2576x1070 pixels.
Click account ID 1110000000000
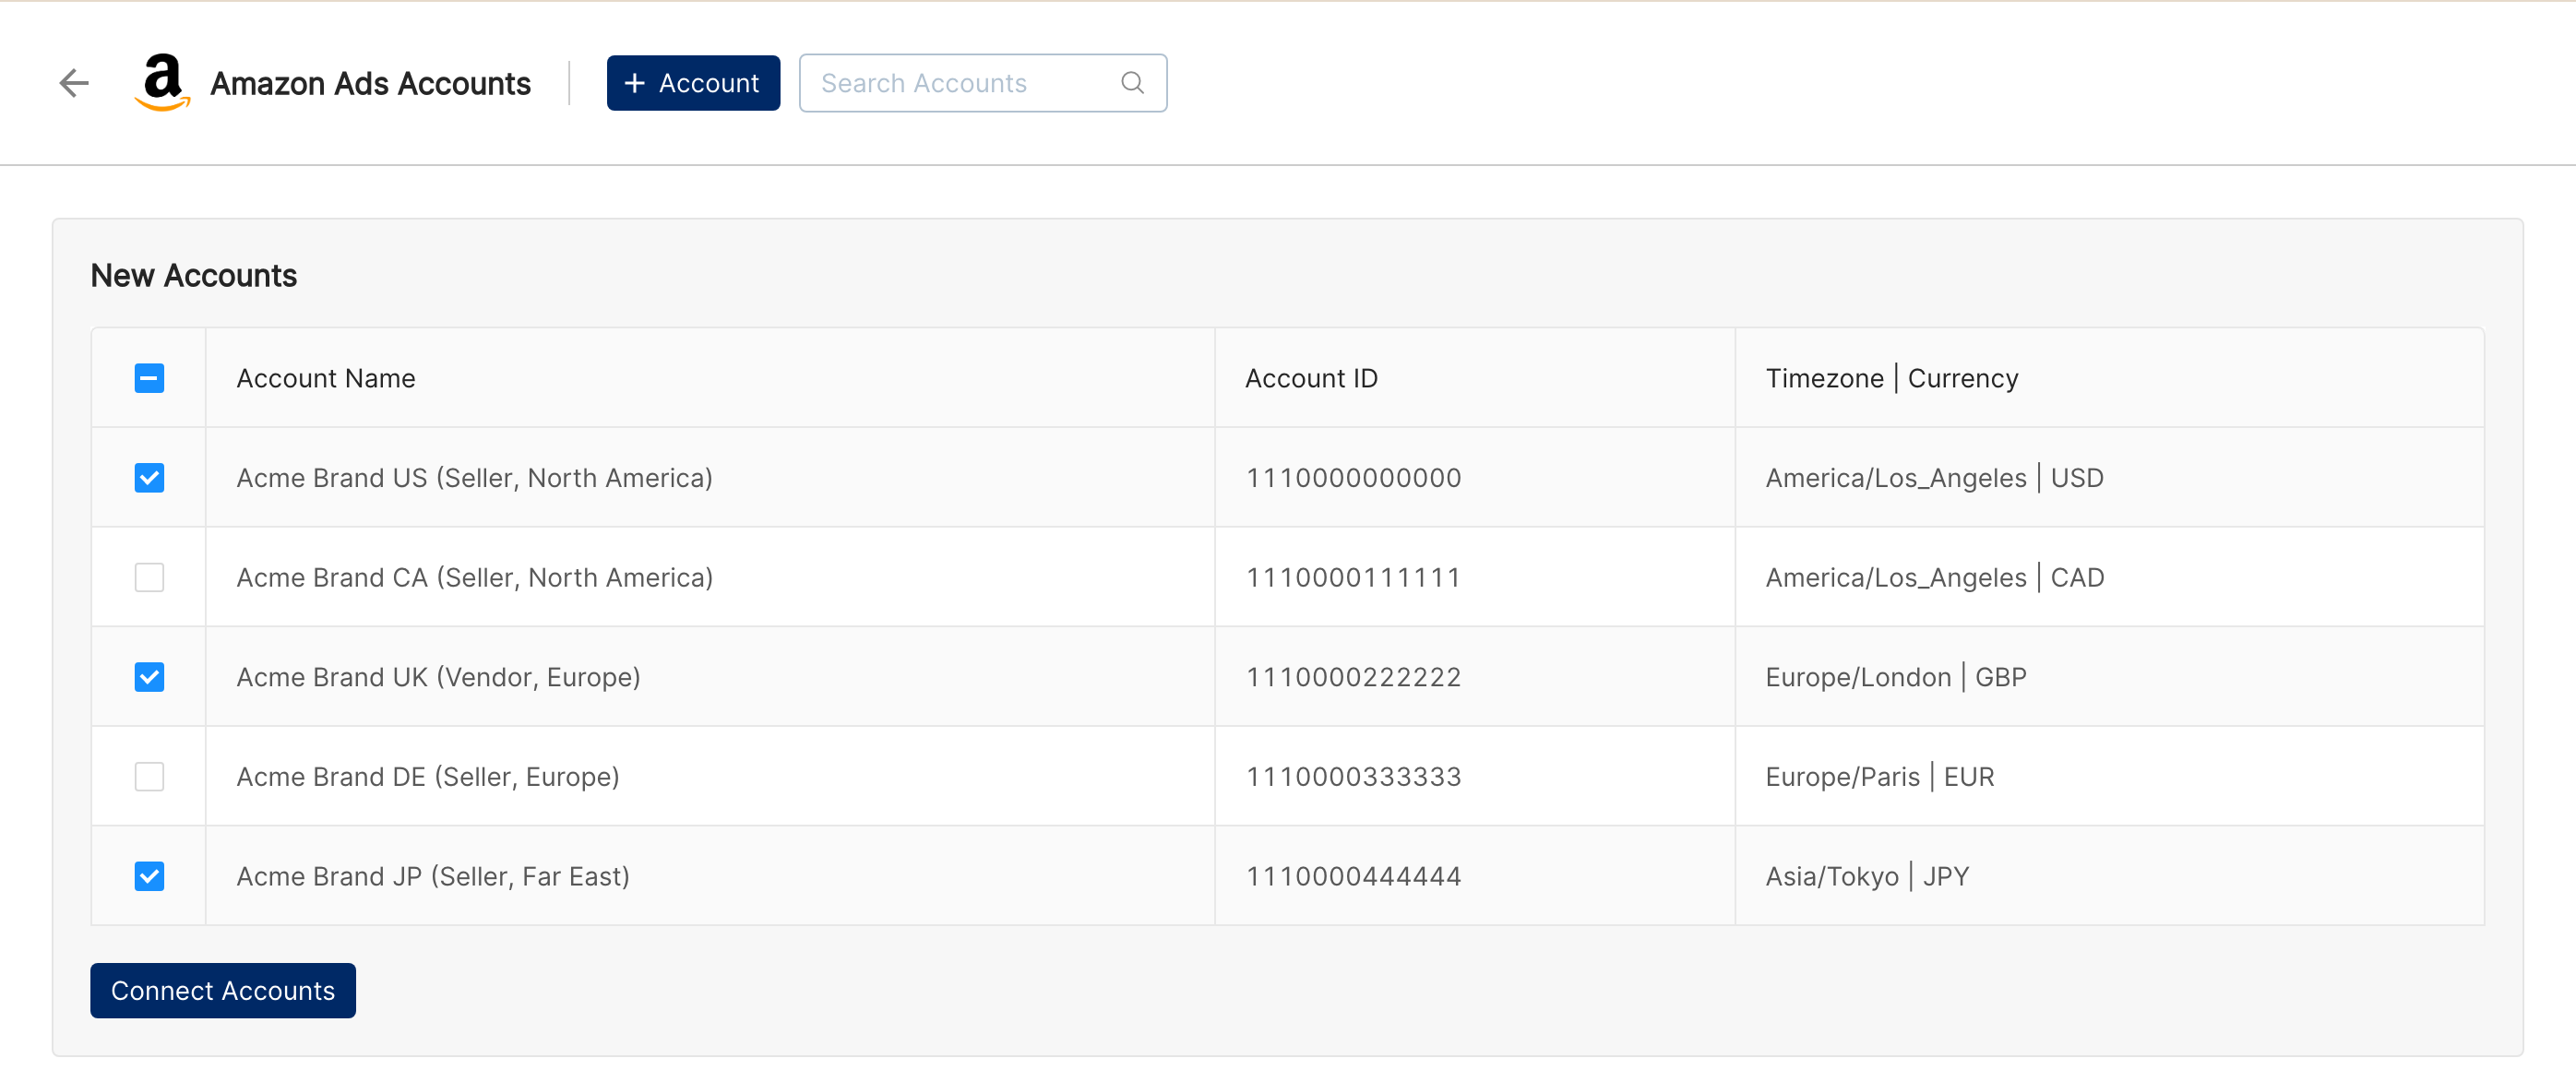pos(1353,478)
